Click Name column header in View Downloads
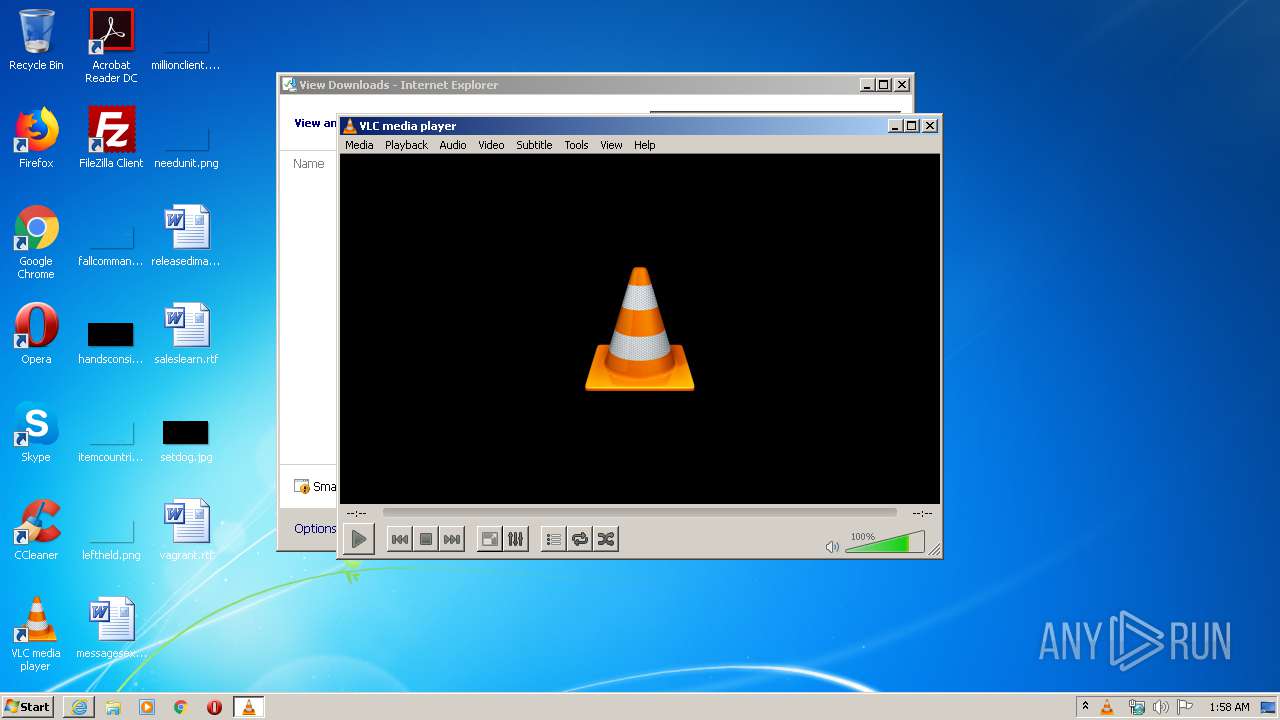 point(309,163)
